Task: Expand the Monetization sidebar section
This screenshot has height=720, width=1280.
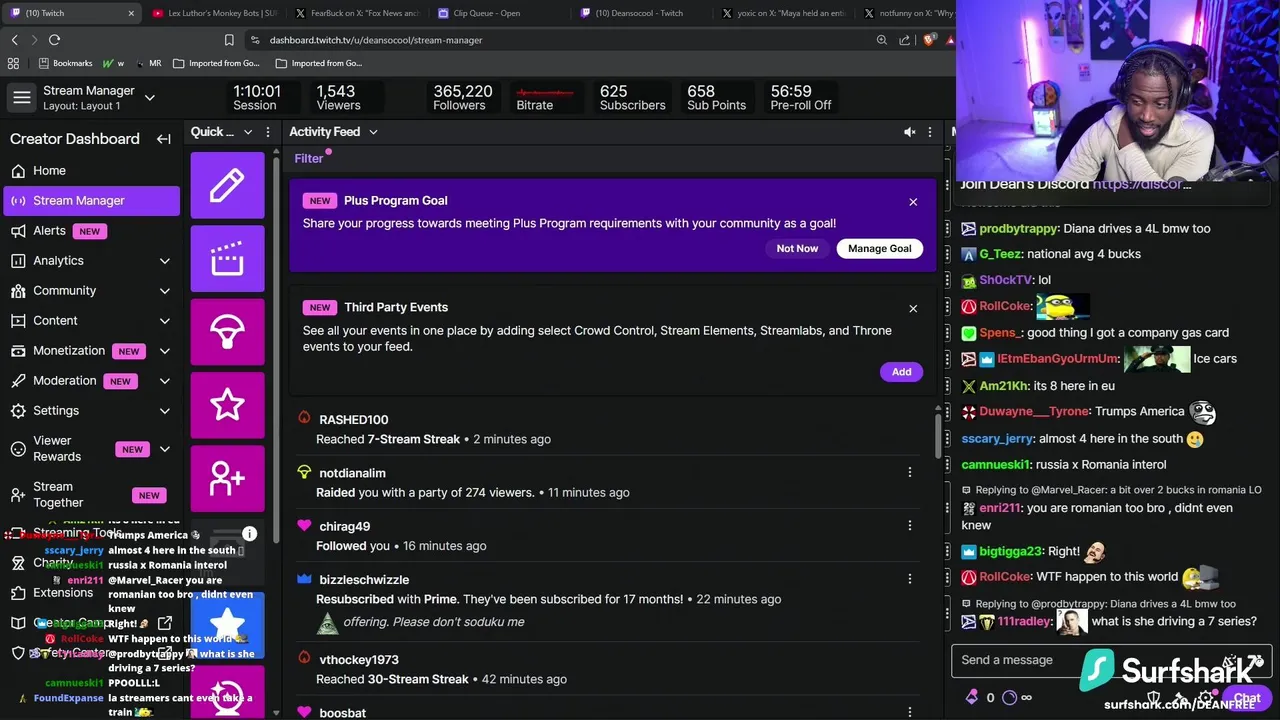Action: 164,351
